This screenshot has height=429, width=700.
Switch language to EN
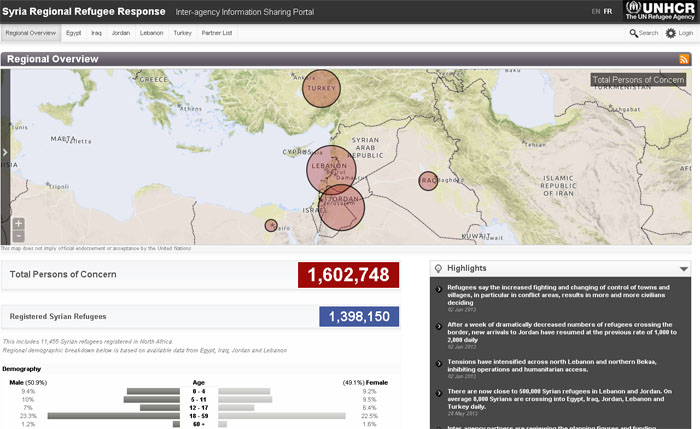coord(596,12)
